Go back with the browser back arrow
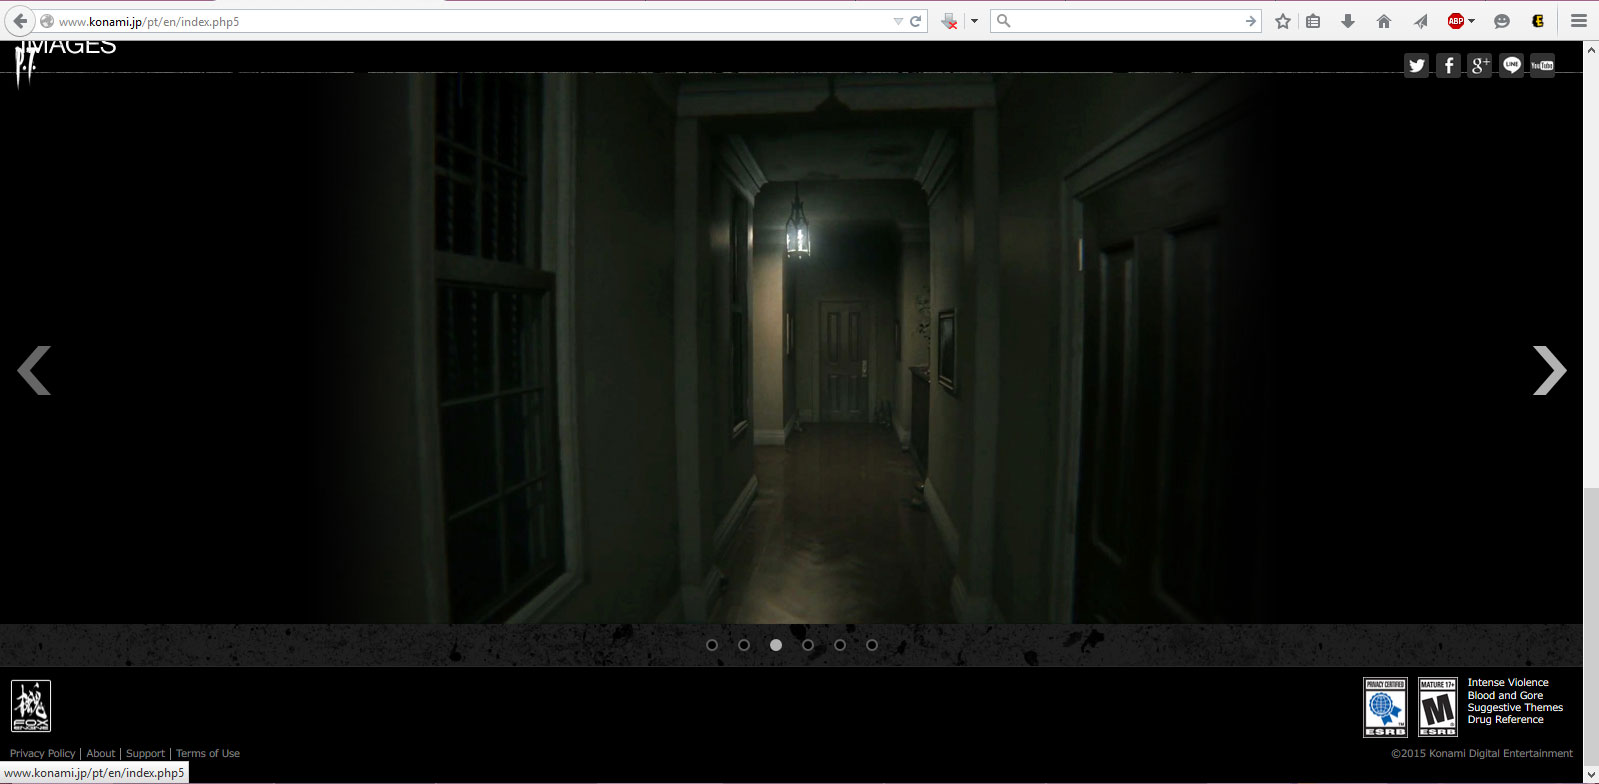This screenshot has width=1599, height=784. point(20,21)
